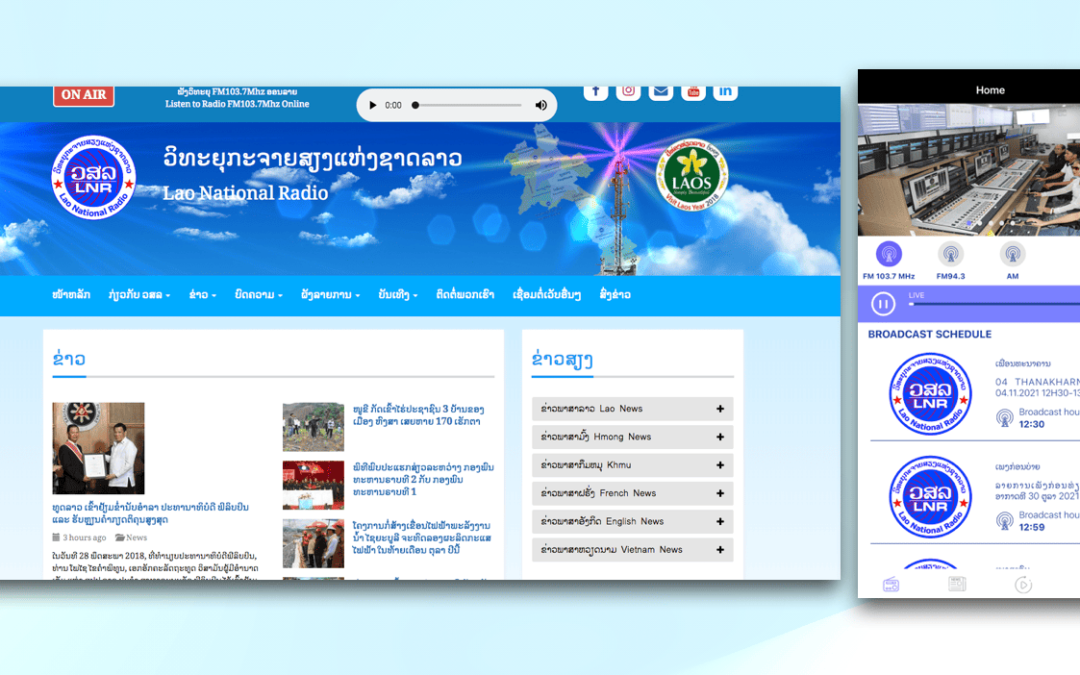Open the featured article headline link
The image size is (1080, 675).
pos(150,513)
